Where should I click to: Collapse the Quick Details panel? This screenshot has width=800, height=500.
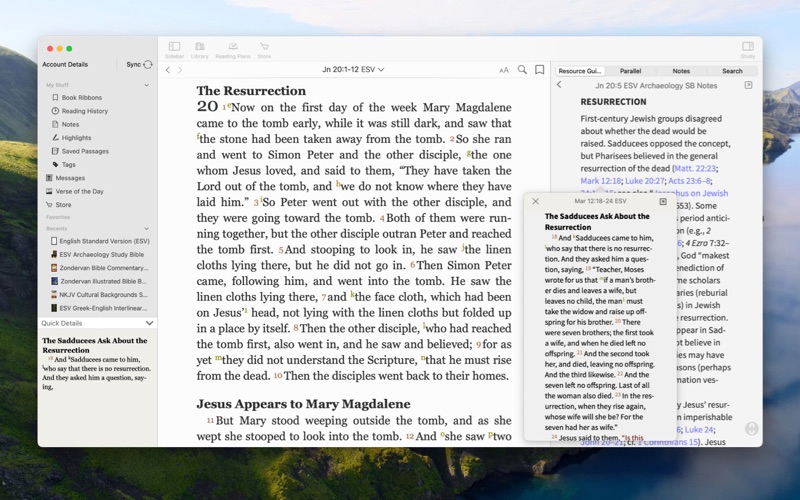(149, 323)
